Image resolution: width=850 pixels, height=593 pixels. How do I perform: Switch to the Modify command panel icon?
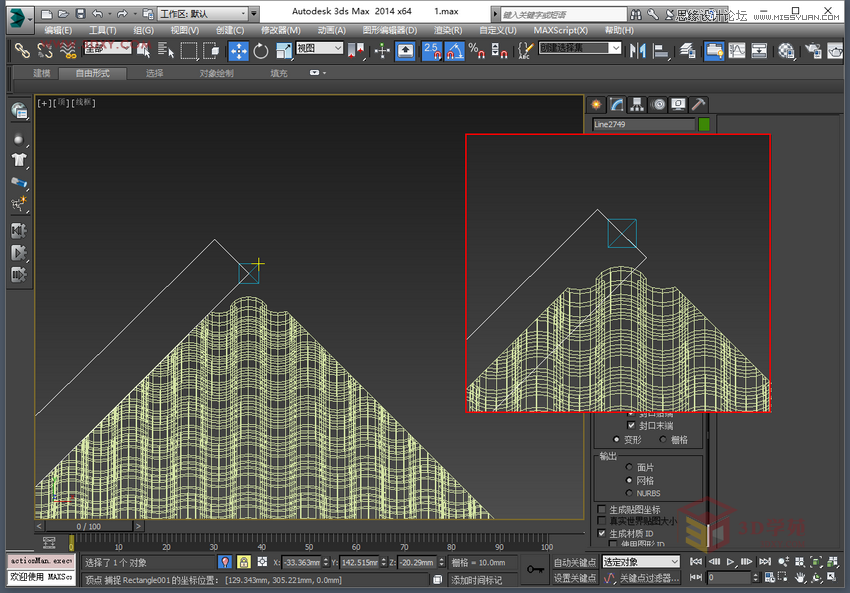(618, 104)
